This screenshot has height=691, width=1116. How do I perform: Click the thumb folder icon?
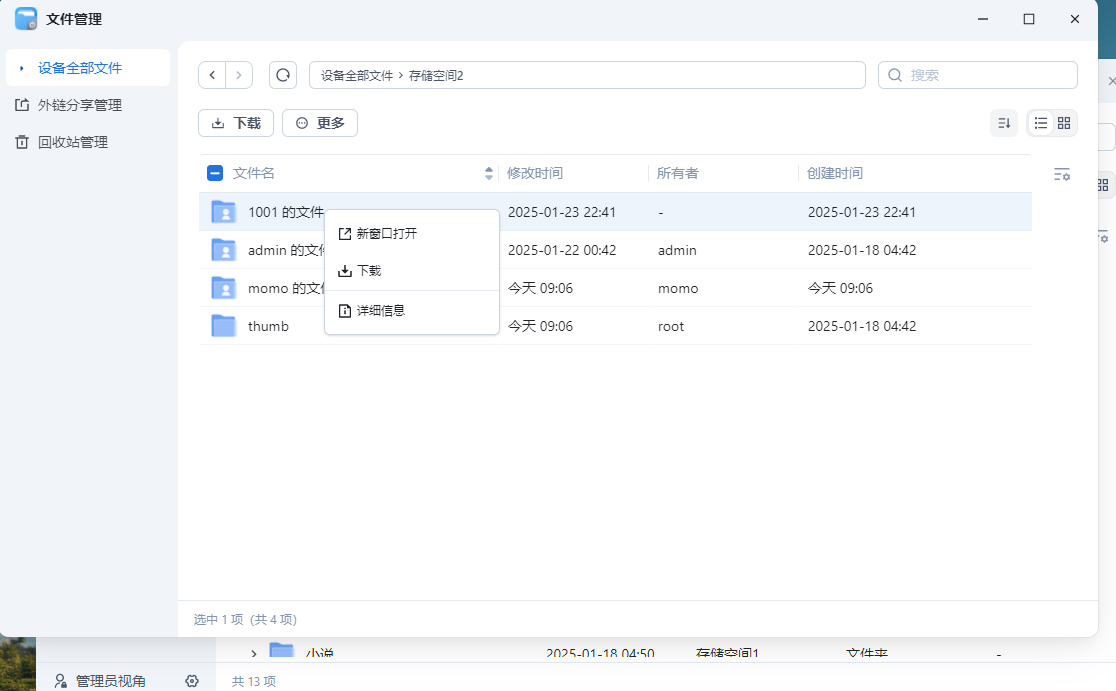(223, 326)
